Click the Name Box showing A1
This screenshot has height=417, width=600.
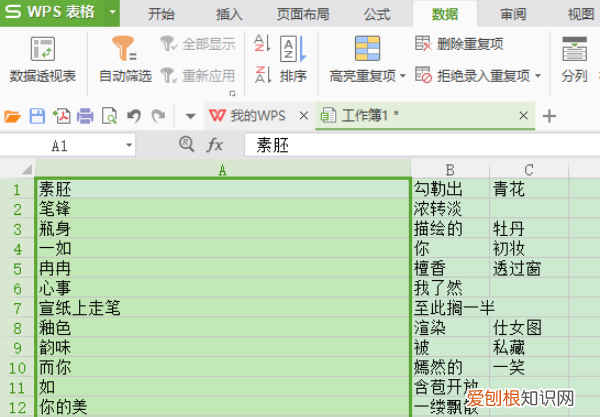click(61, 145)
